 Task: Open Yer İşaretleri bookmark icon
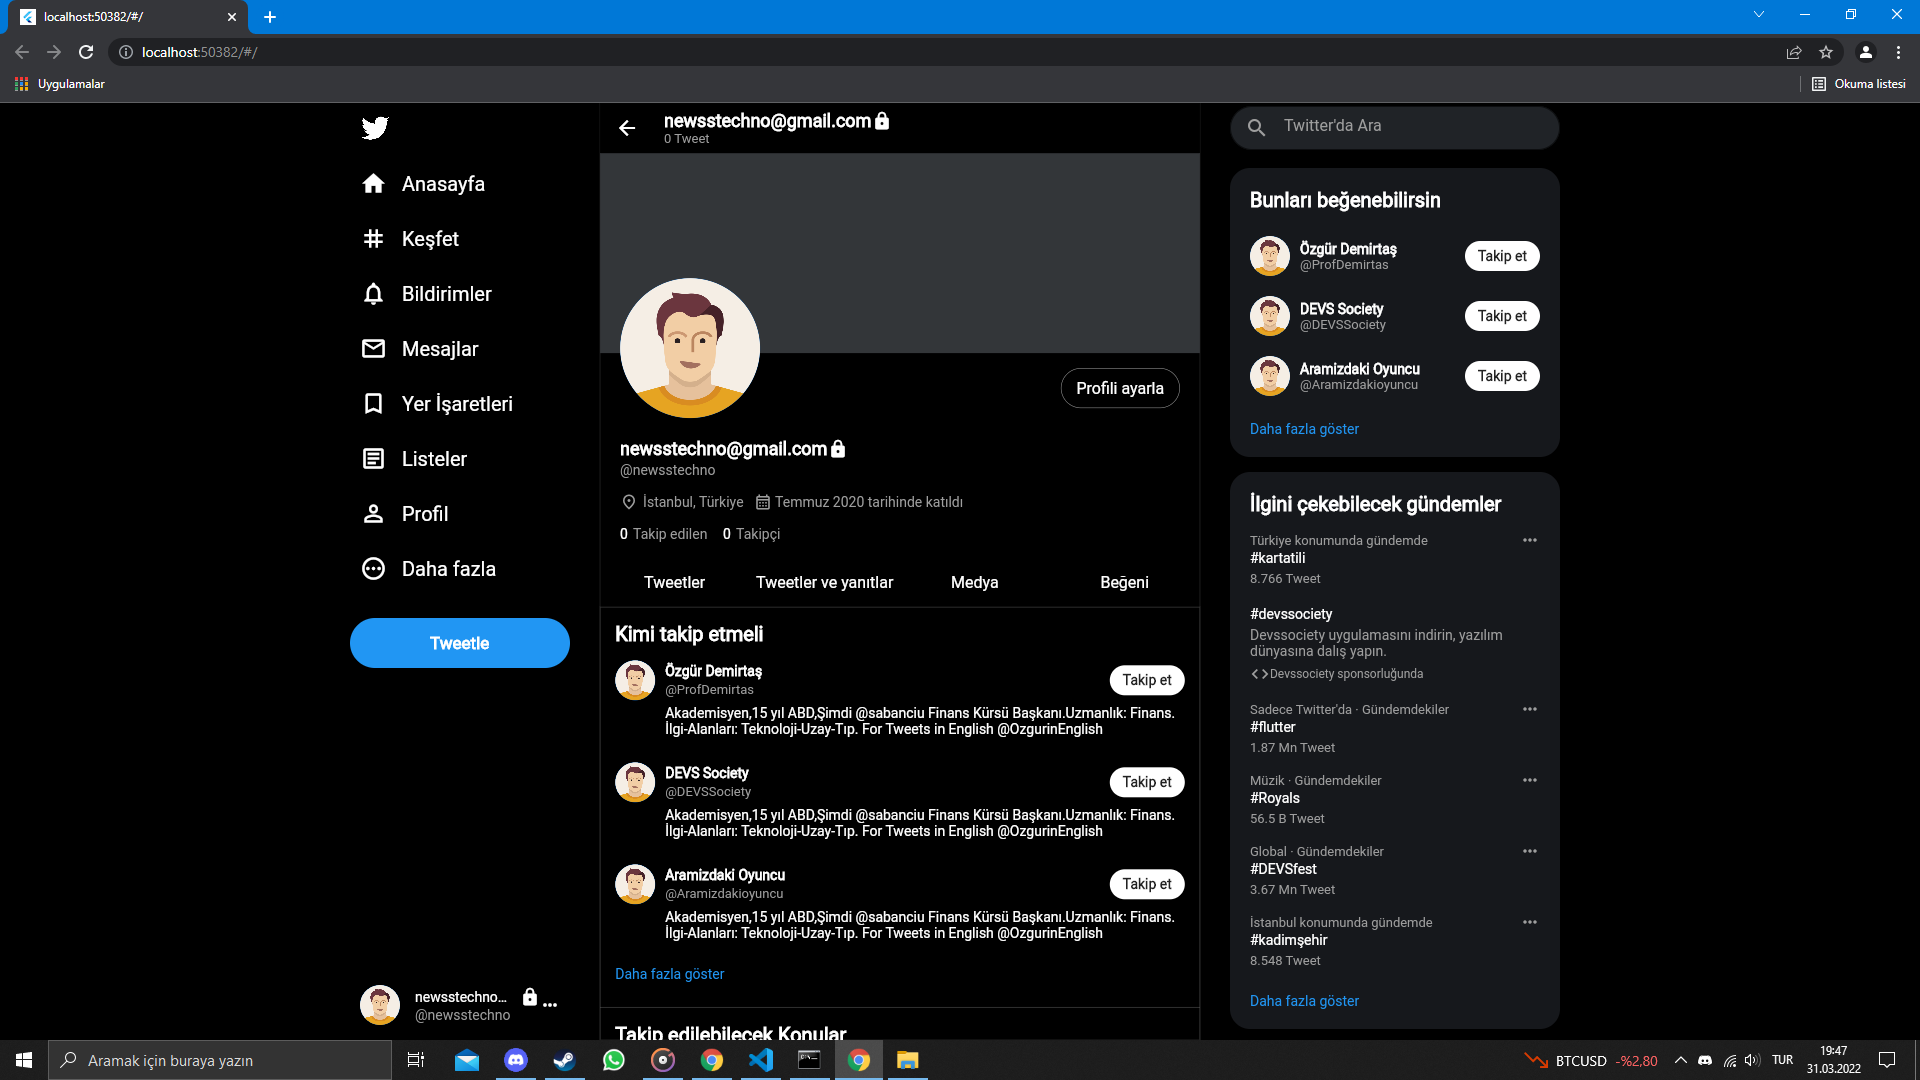tap(373, 404)
